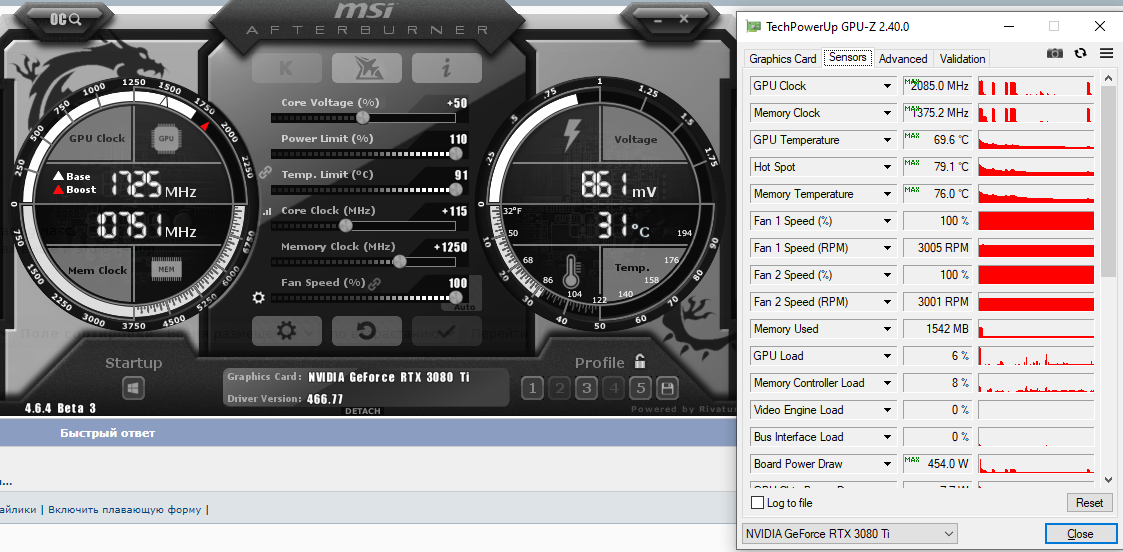Switch to Advanced tab
The height and width of the screenshot is (552, 1123).
(x=903, y=59)
